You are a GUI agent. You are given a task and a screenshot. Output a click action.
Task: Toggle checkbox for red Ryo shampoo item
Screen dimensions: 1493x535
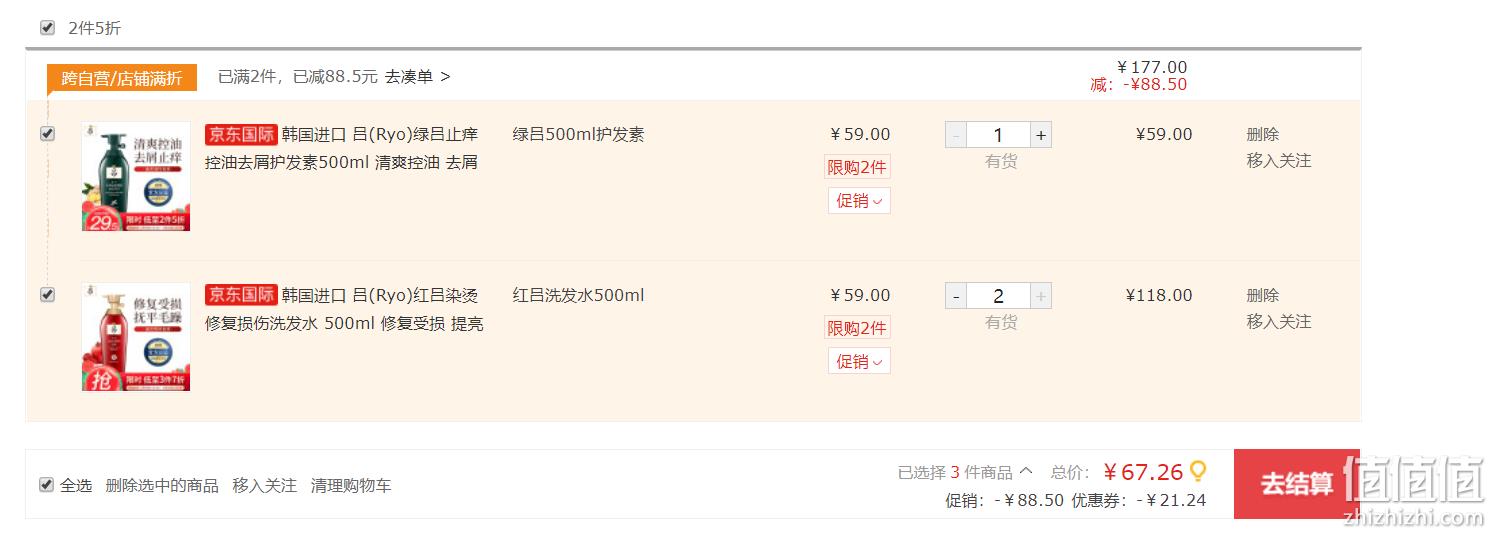click(x=47, y=294)
